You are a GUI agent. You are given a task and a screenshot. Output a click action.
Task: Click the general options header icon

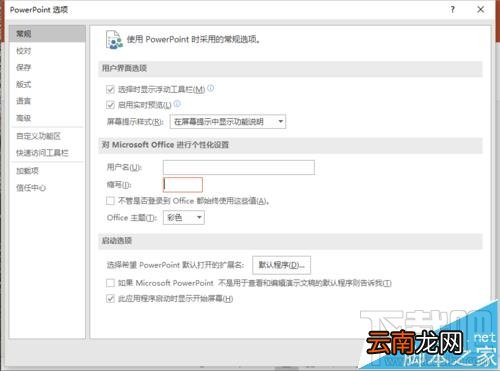(114, 40)
